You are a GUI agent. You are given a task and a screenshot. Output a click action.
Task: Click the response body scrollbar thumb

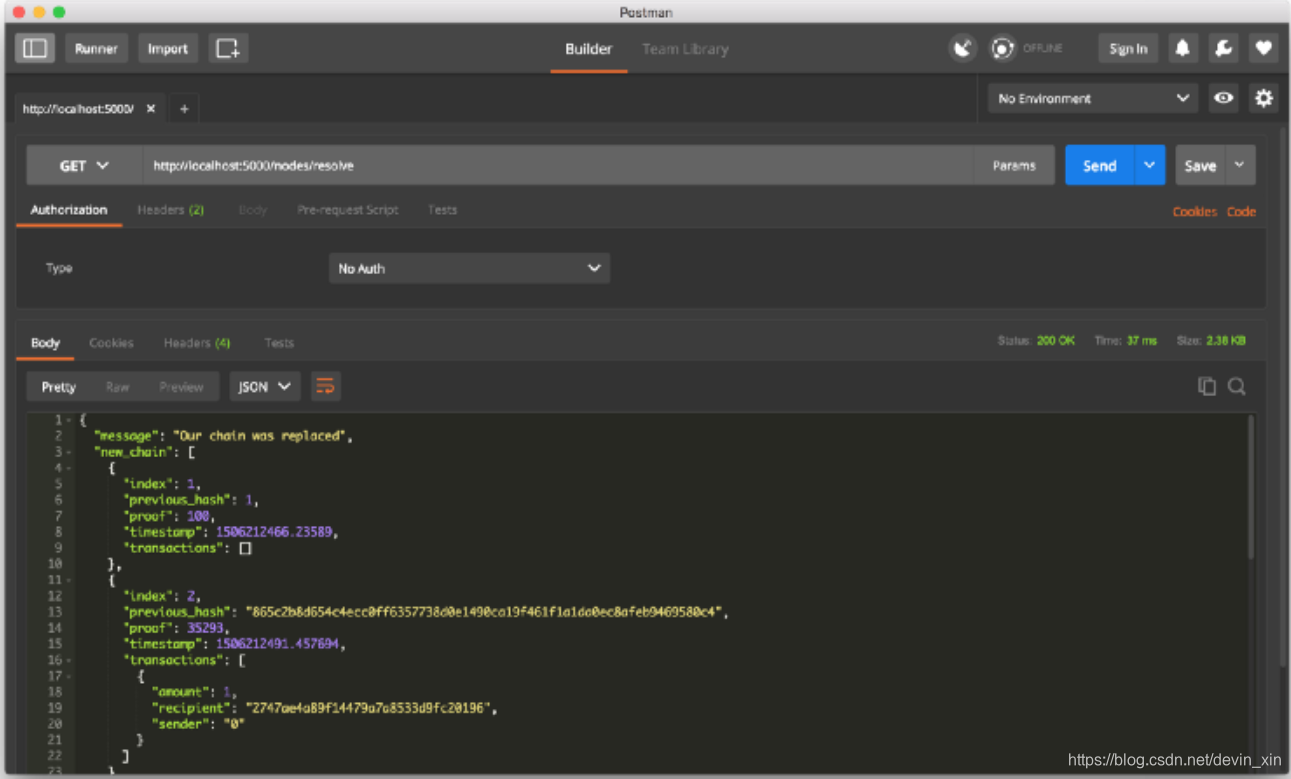click(1250, 487)
